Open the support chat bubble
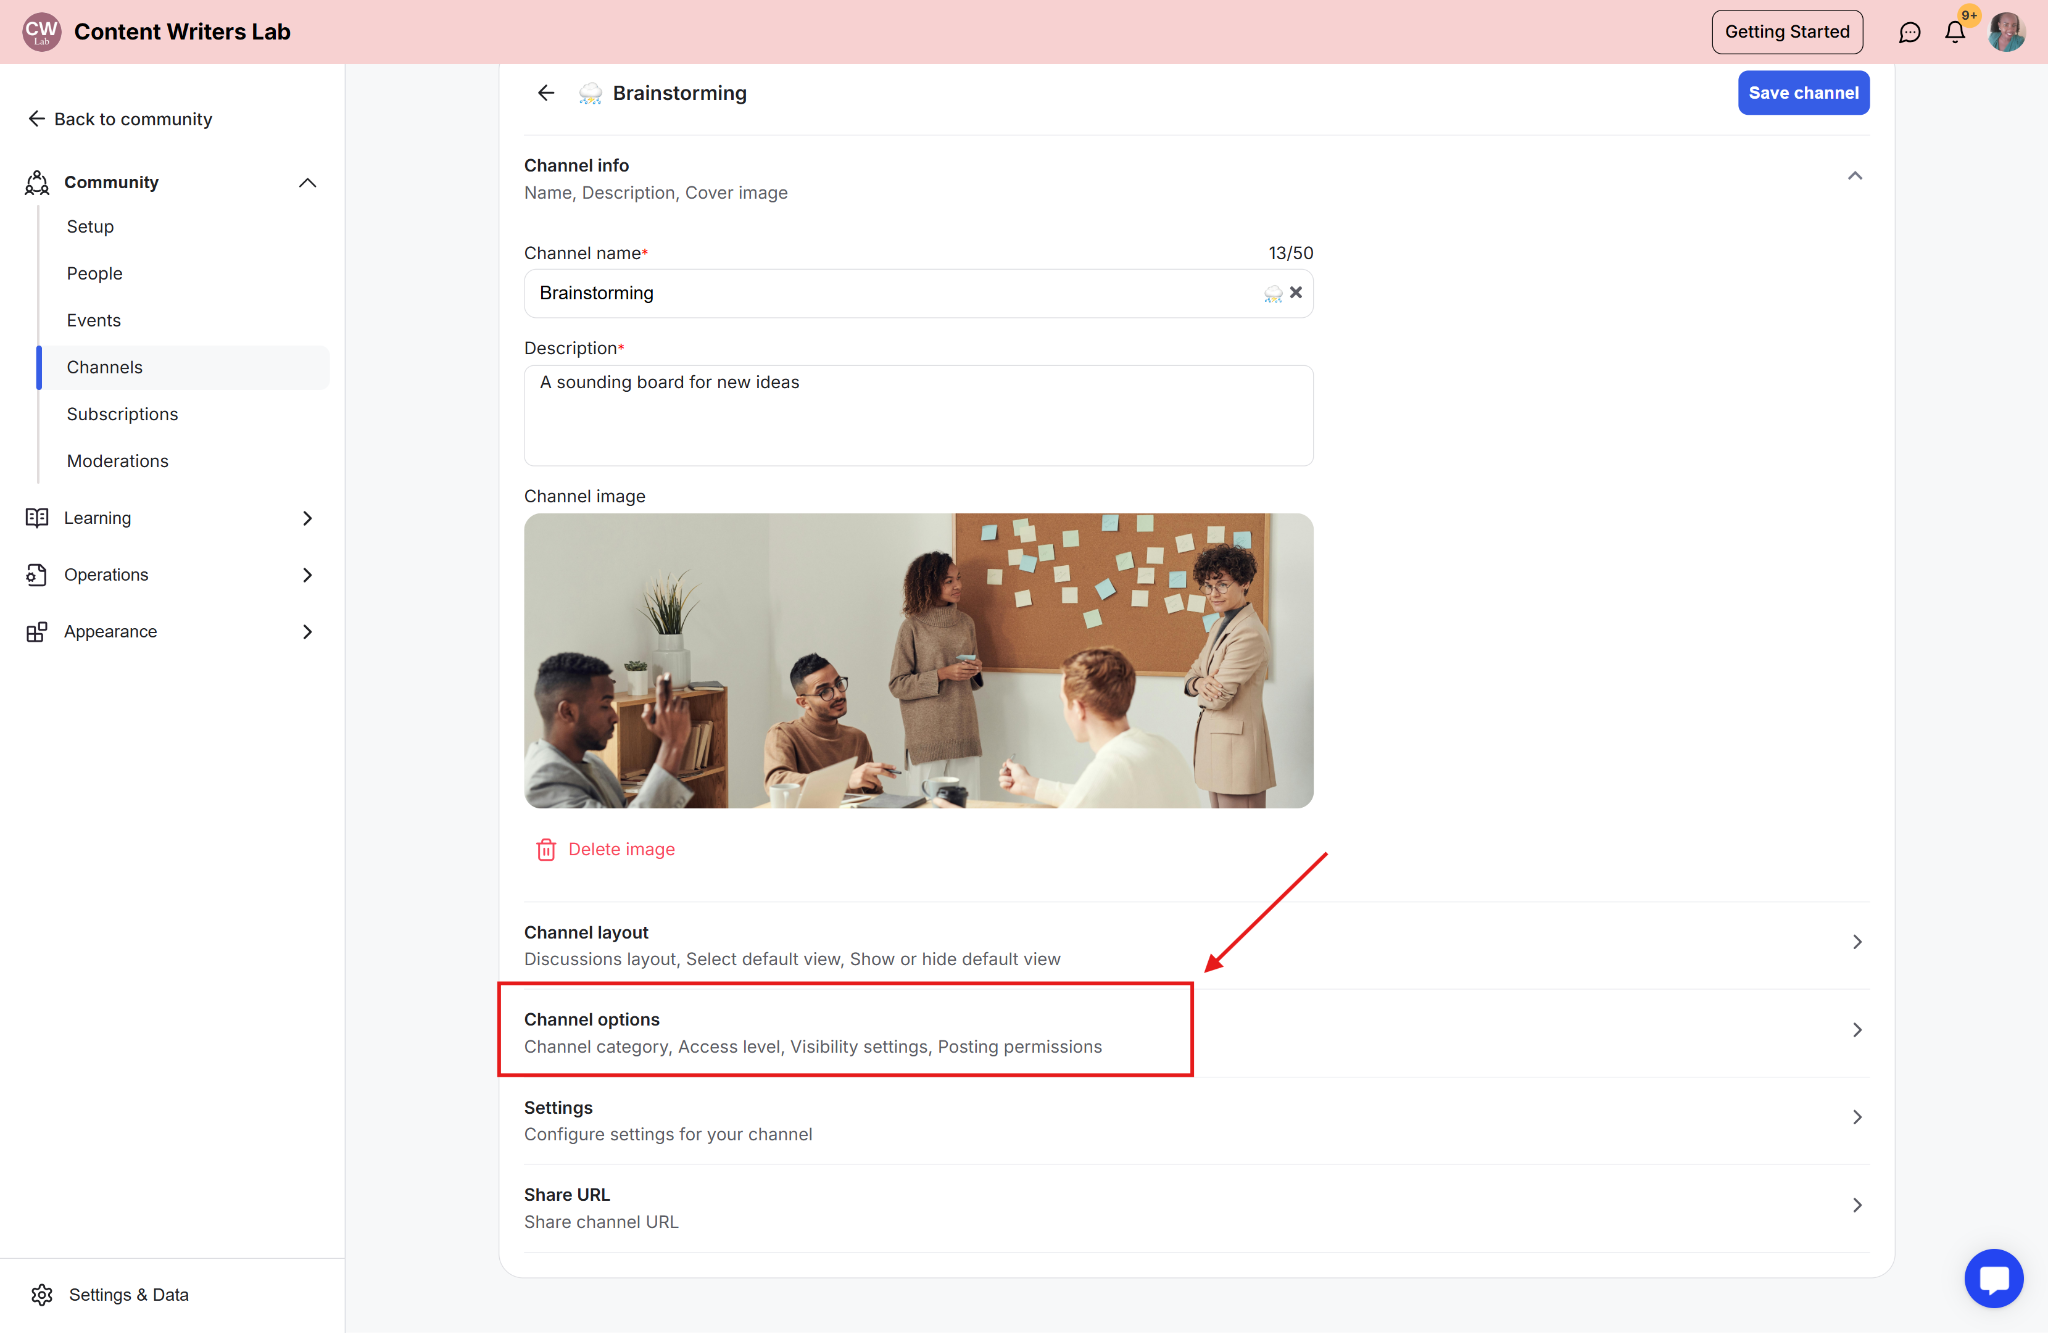The height and width of the screenshot is (1333, 2048). 1993,1278
